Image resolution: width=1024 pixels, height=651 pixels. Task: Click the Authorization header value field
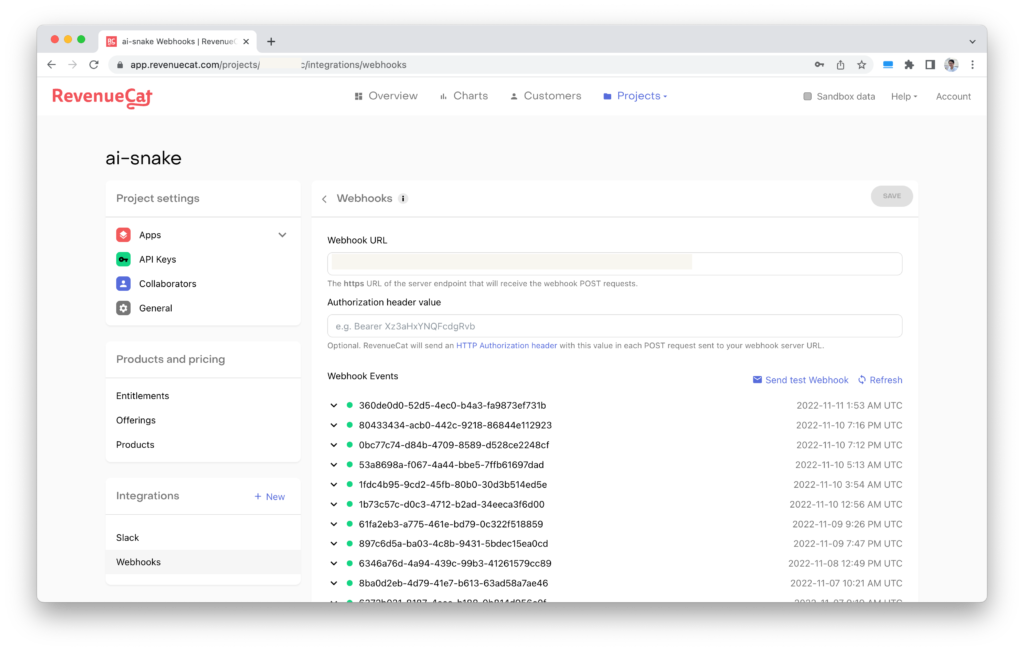615,326
